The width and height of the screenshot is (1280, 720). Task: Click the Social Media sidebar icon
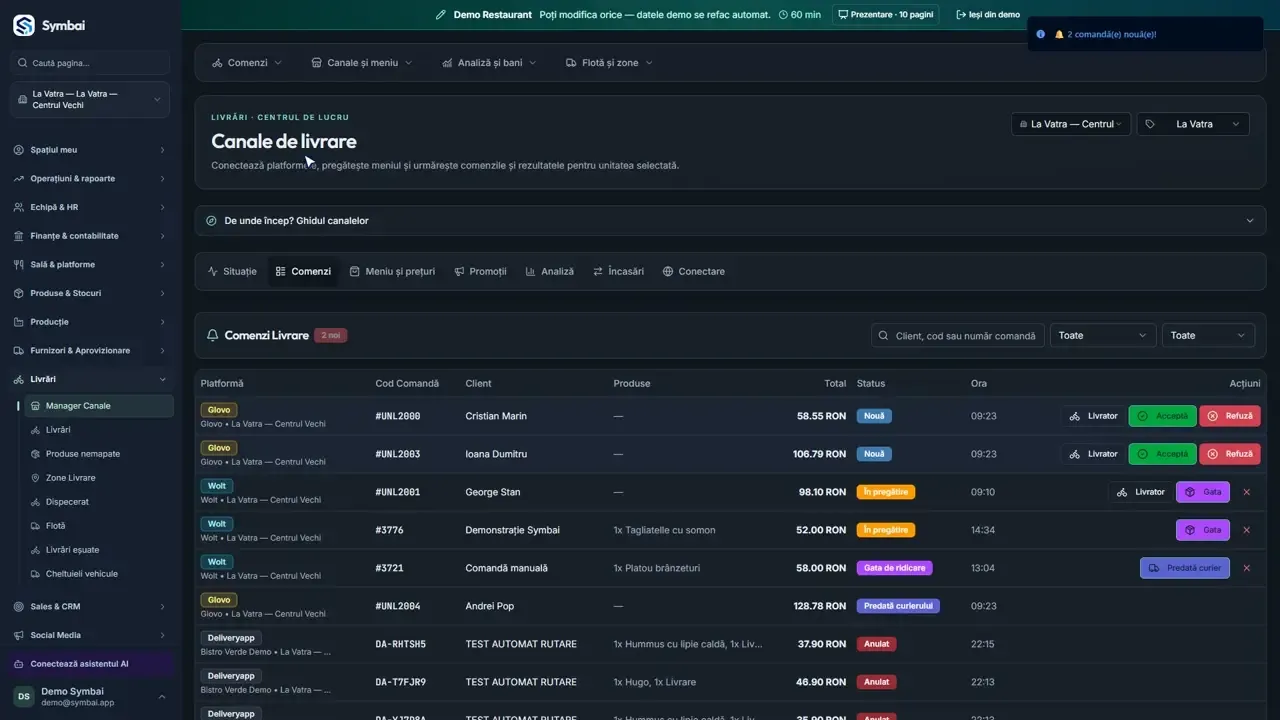pyautogui.click(x=19, y=635)
